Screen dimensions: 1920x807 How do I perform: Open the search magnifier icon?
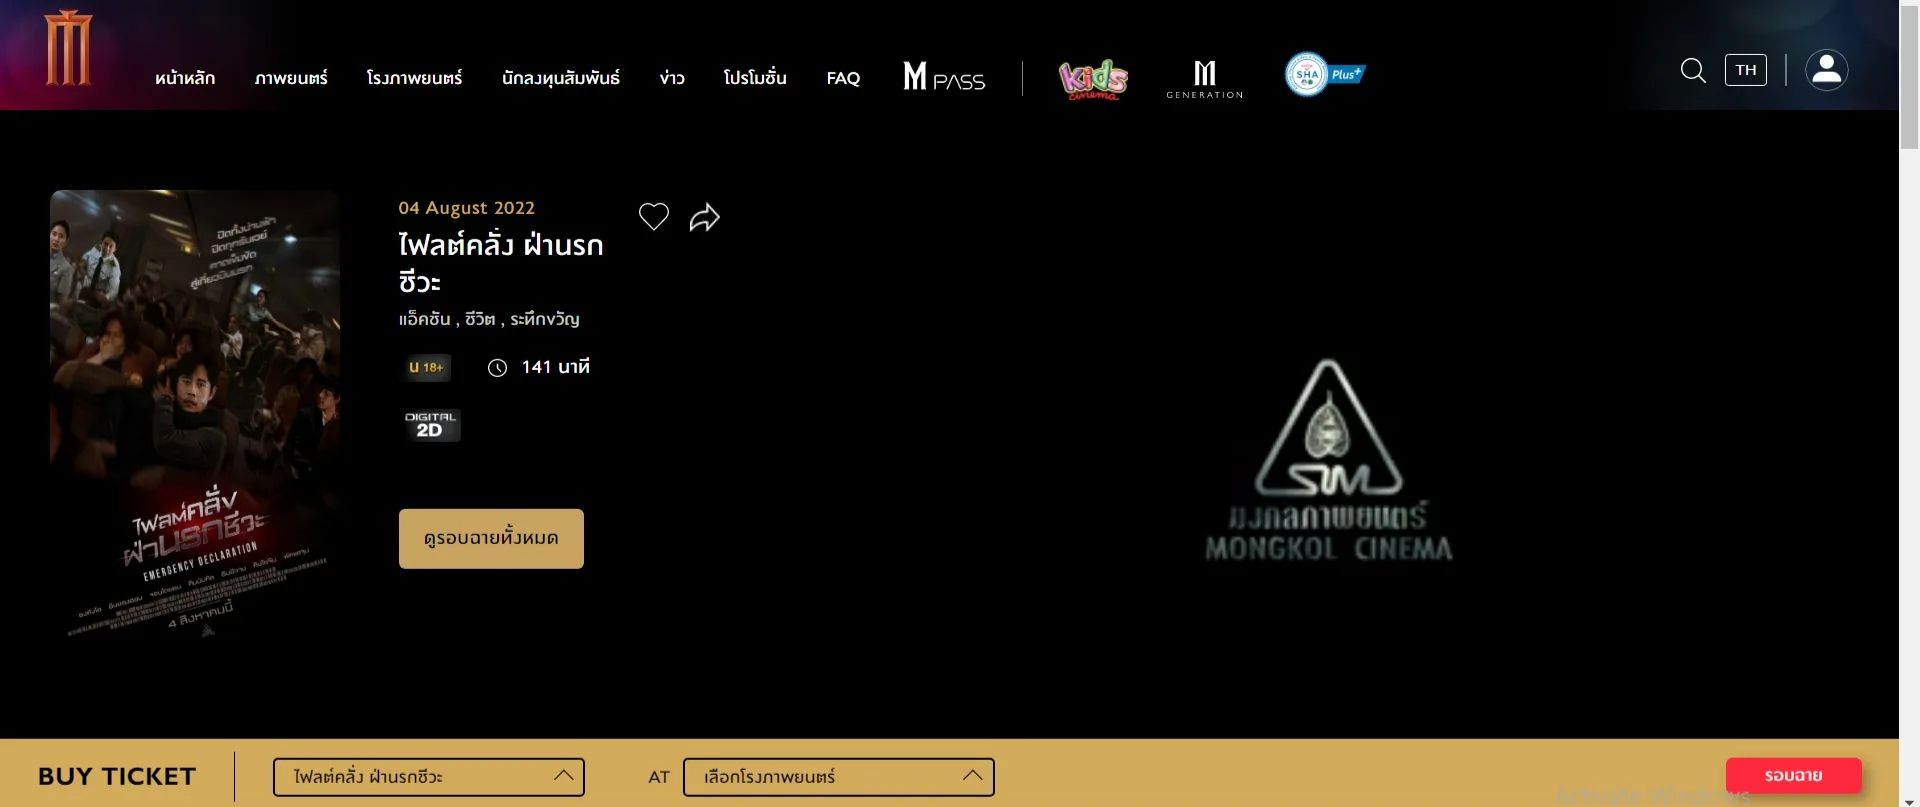click(x=1693, y=70)
